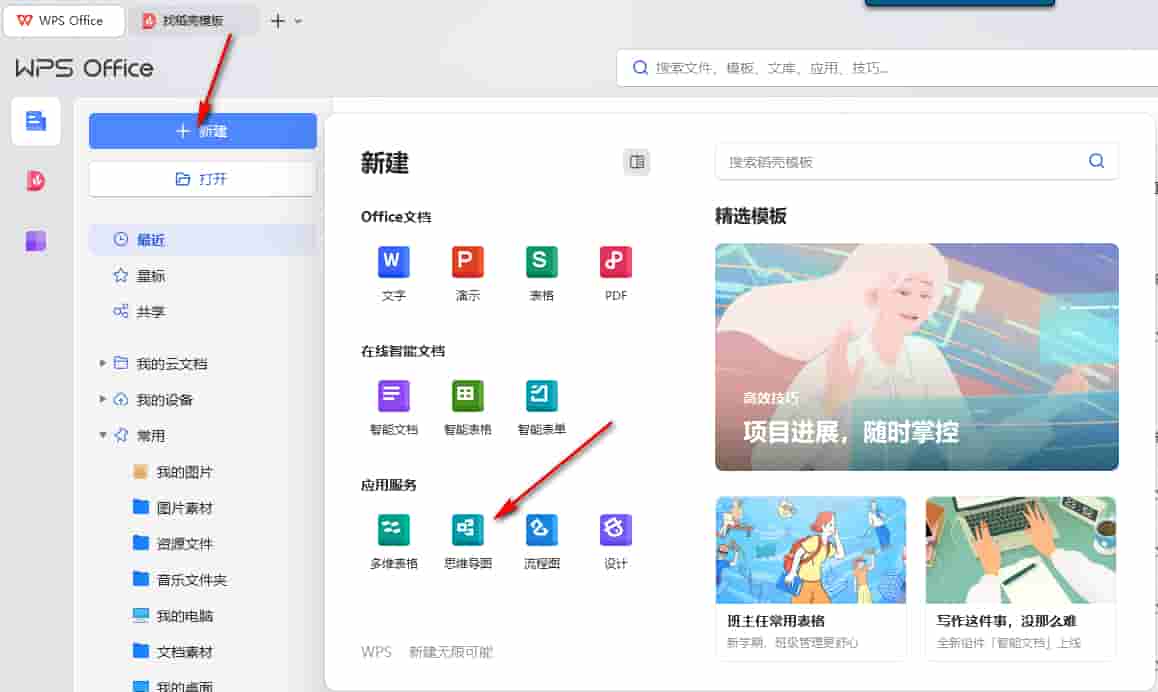Screen dimensions: 1158x692
Task: Expand 我的设备 tree node
Action: (103, 400)
